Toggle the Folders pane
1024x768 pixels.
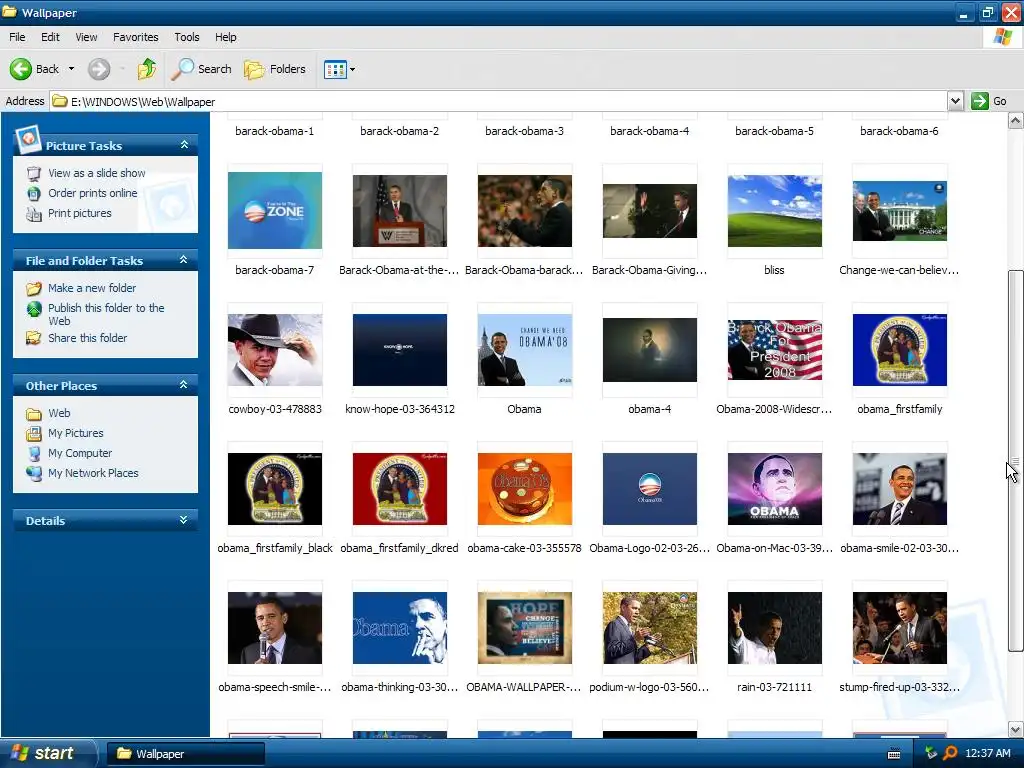point(275,69)
